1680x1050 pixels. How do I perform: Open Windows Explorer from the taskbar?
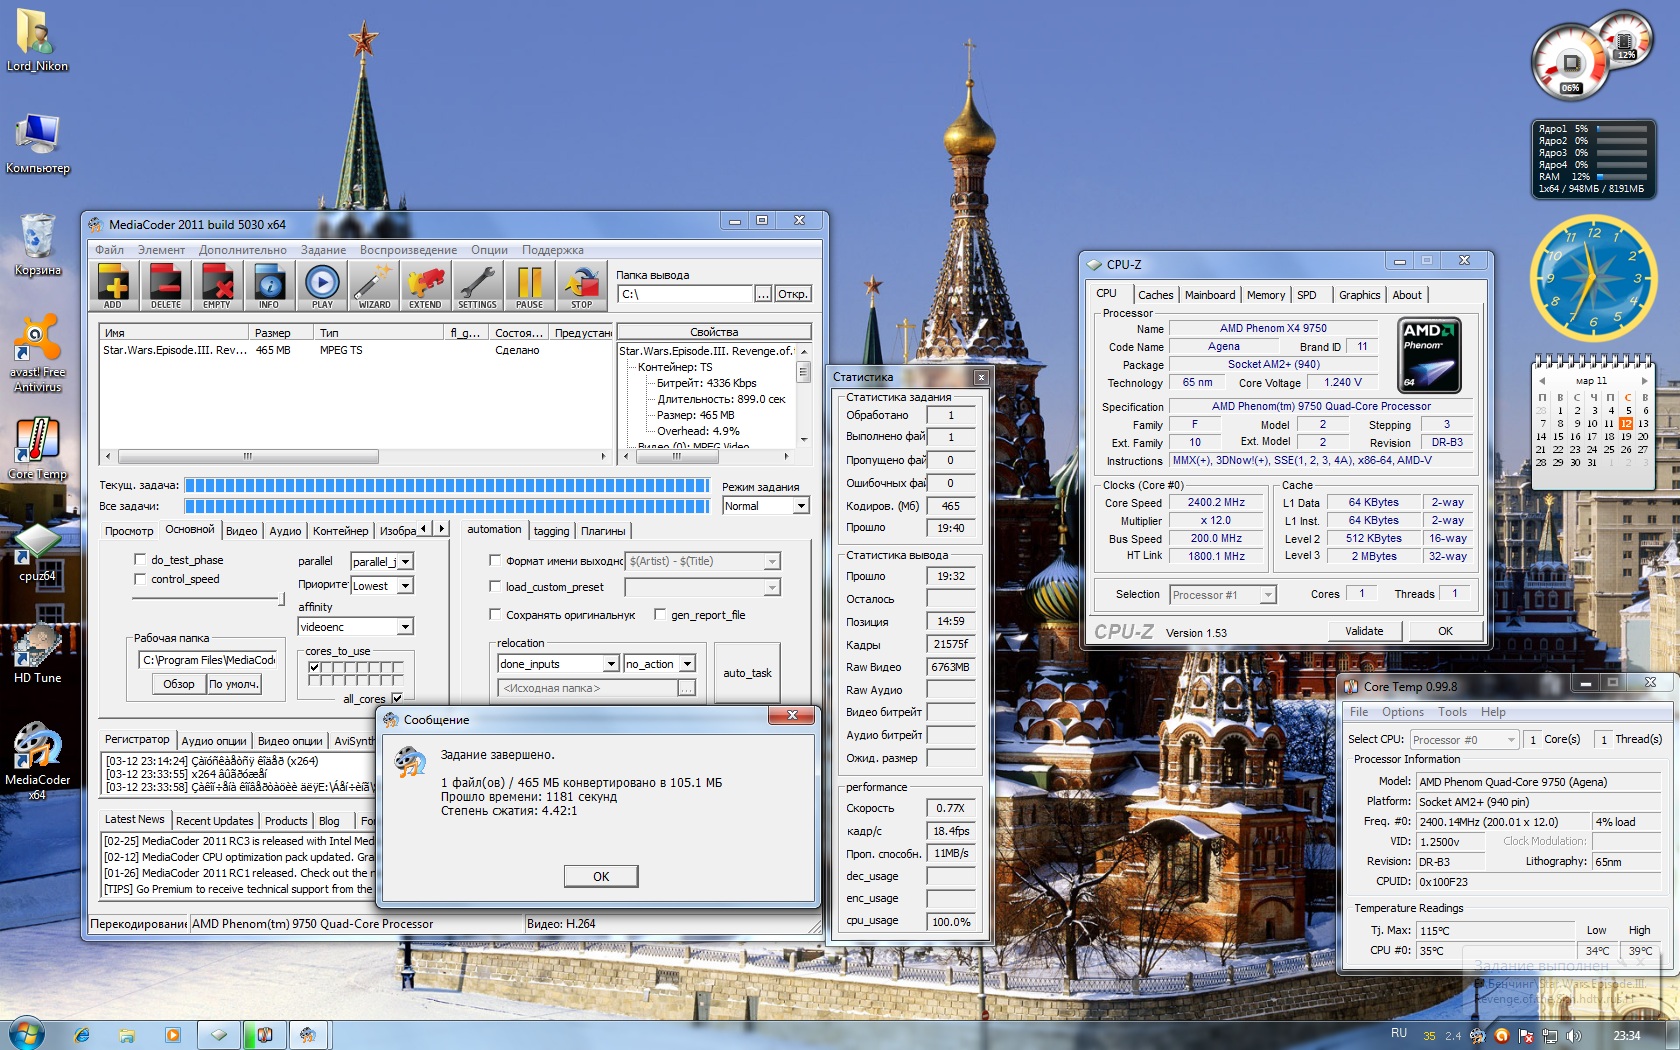(x=127, y=1035)
